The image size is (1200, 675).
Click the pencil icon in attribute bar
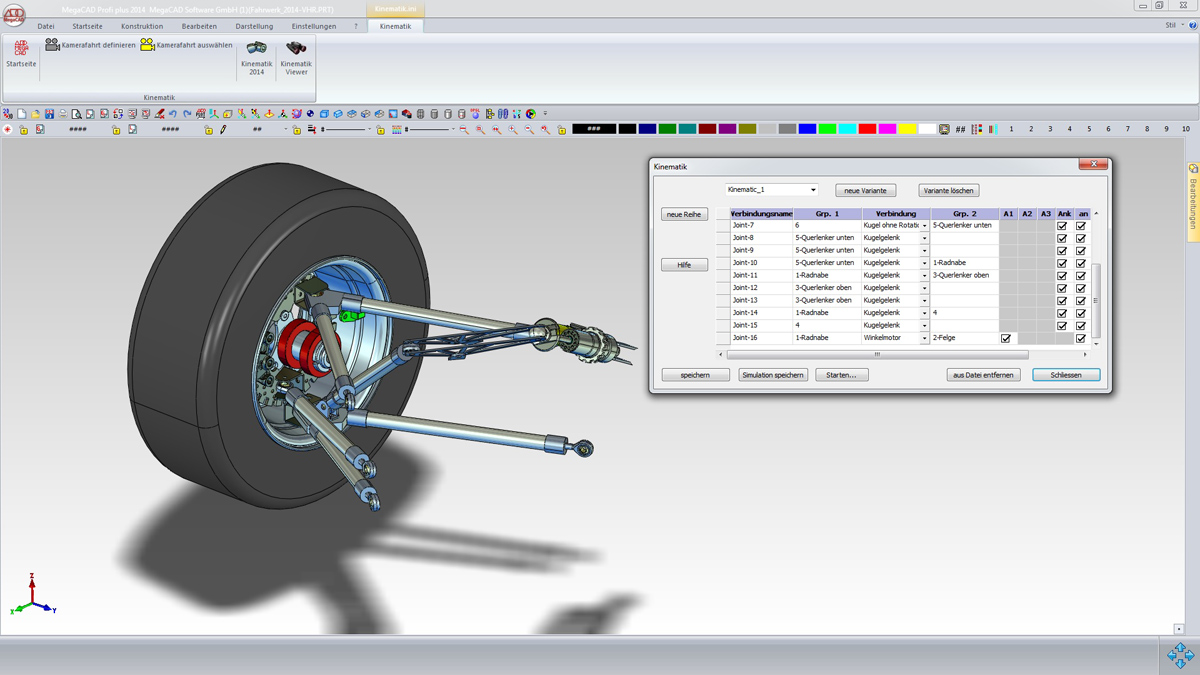(x=223, y=129)
